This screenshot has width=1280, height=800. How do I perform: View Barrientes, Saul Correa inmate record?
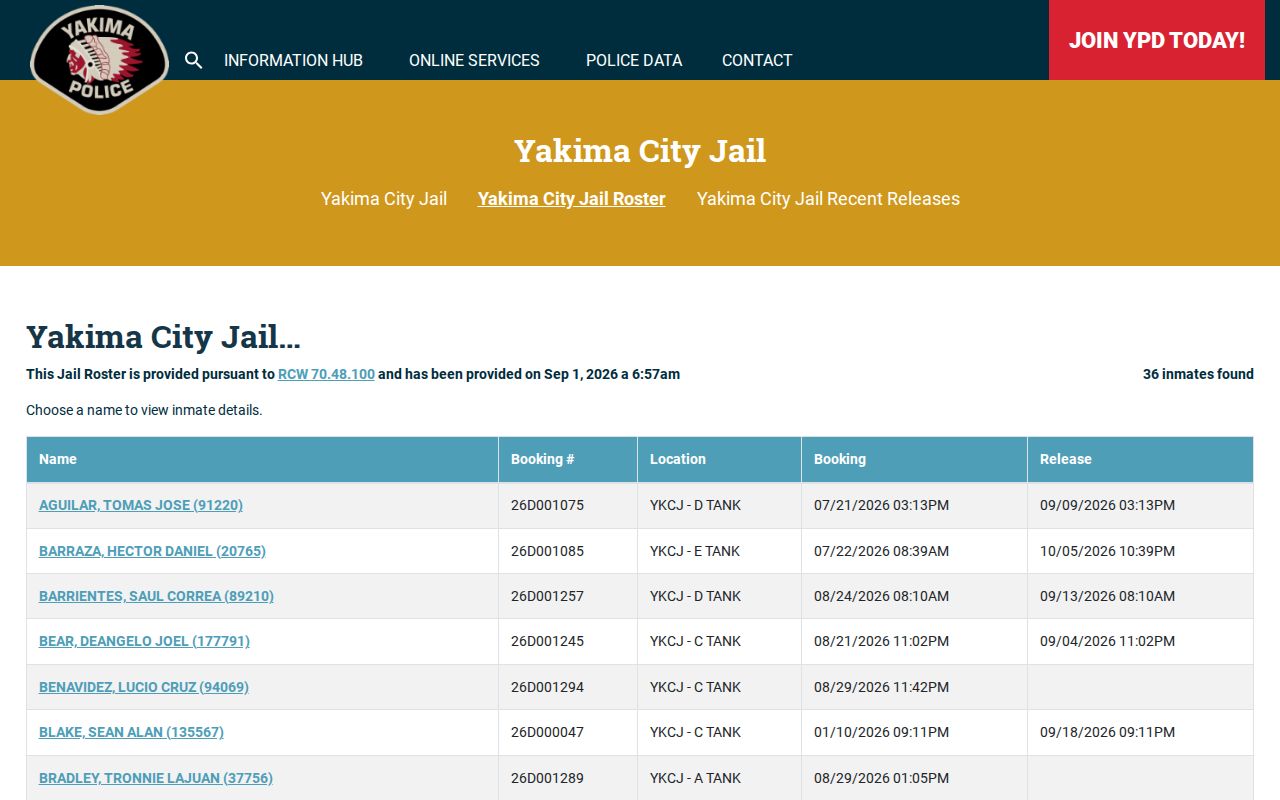tap(156, 596)
